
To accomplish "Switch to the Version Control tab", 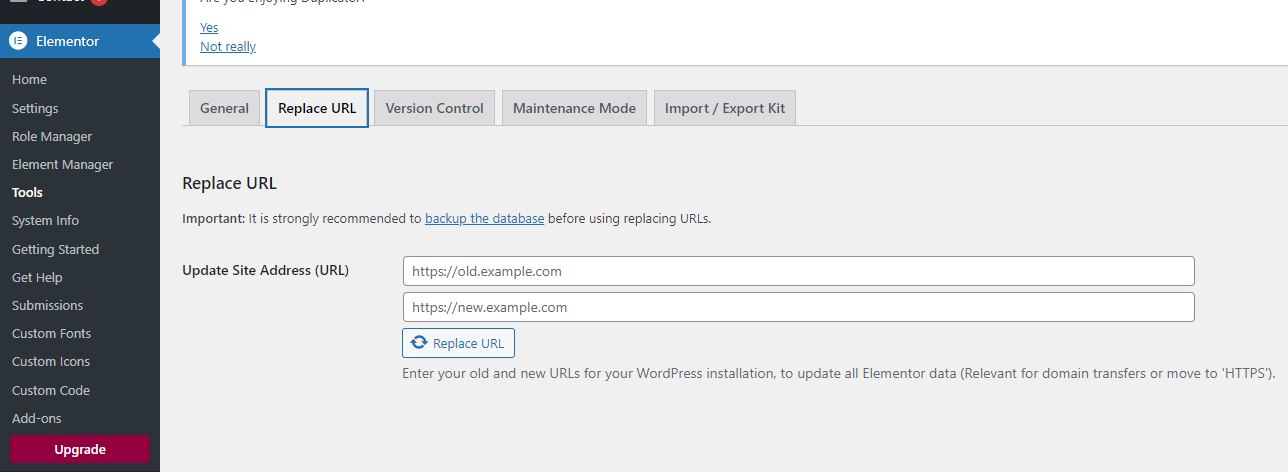I will click(434, 108).
